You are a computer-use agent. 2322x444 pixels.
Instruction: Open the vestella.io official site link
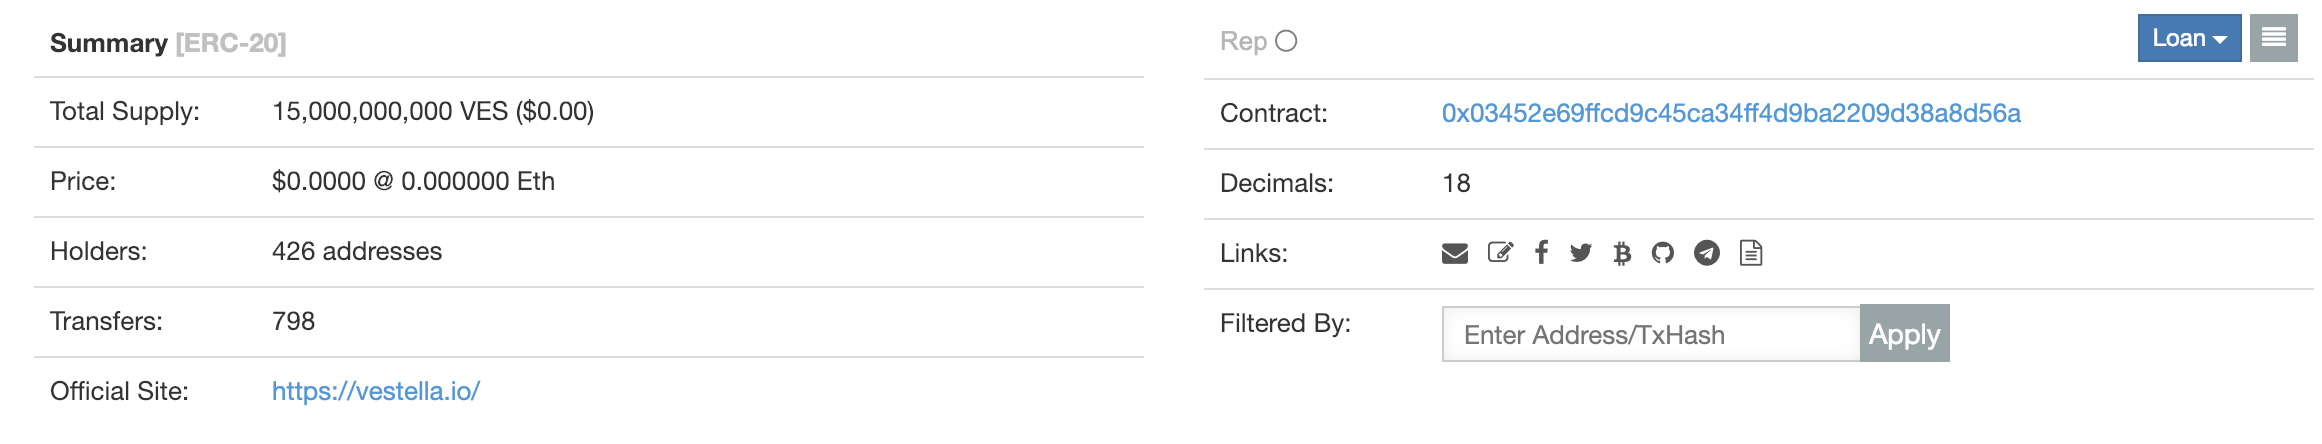pos(376,391)
